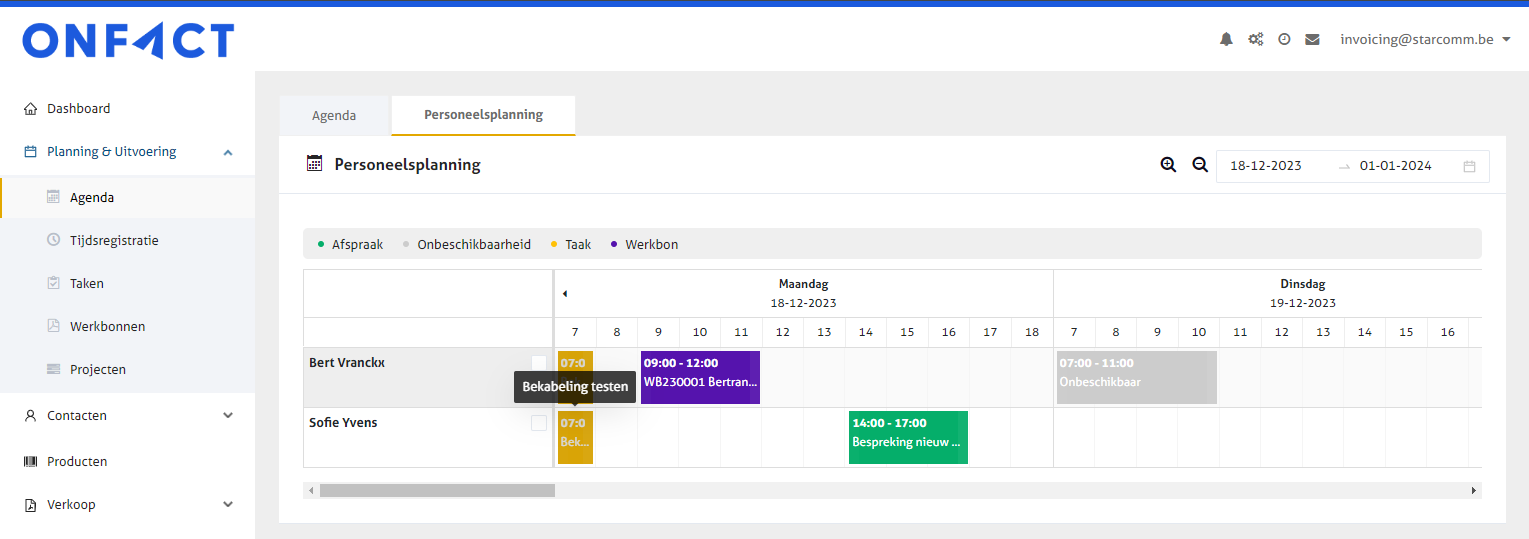
Task: Click the start date 18-12-2023 field
Action: [1266, 166]
